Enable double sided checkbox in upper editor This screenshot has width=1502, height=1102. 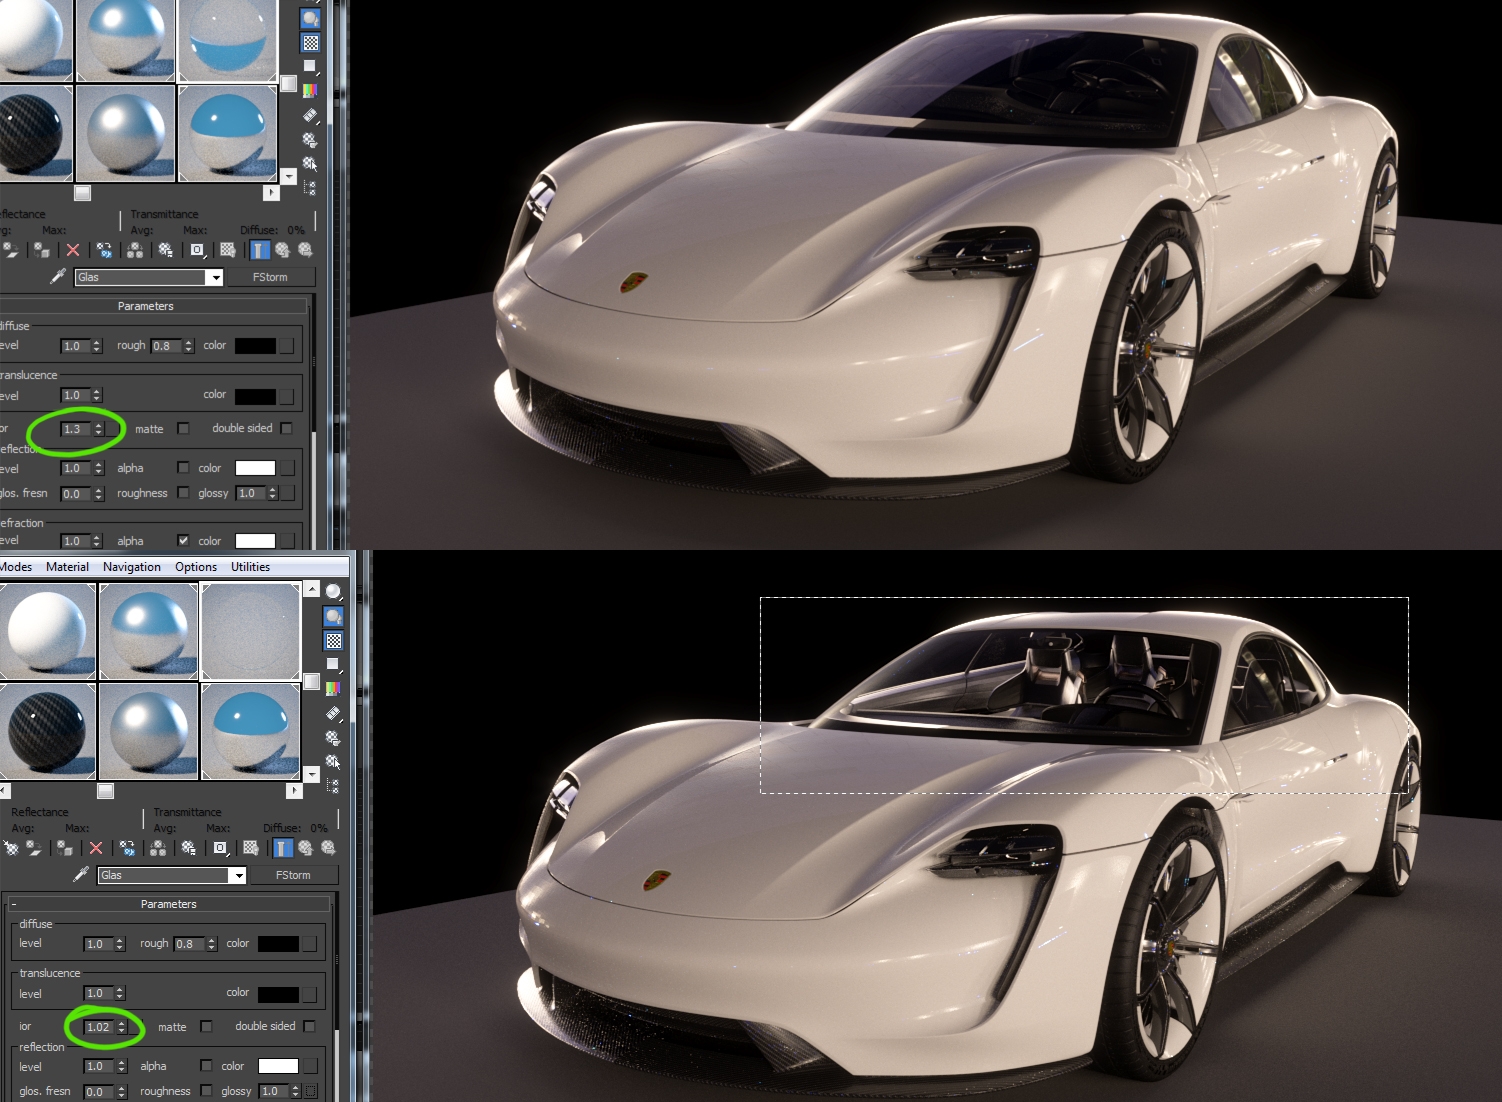(287, 428)
